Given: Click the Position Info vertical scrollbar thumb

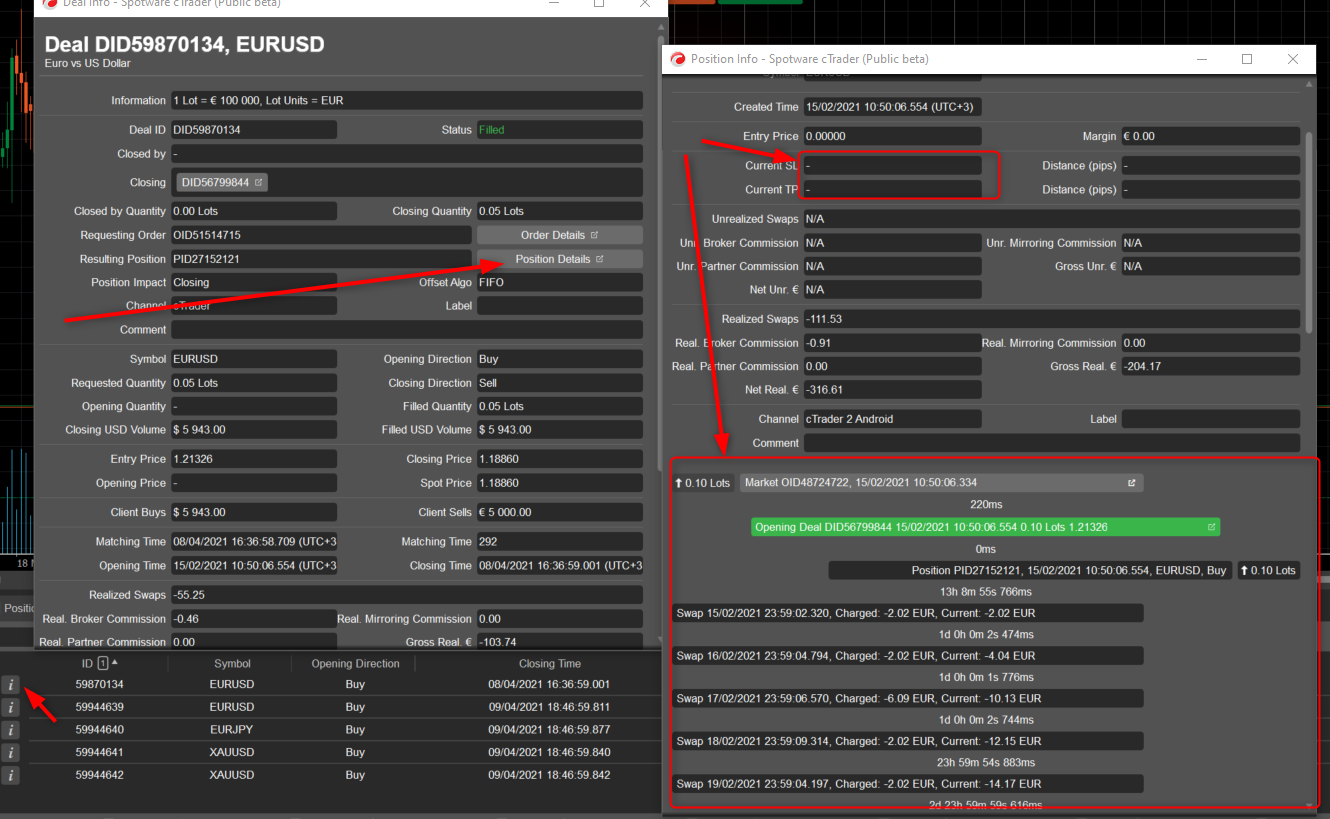Looking at the screenshot, I should click(x=1310, y=231).
